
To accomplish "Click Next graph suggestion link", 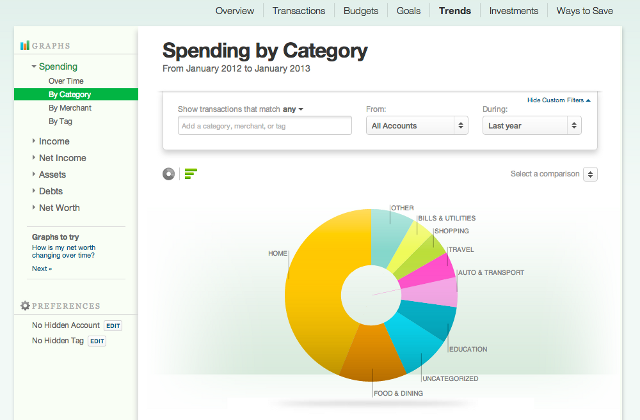I will (x=42, y=269).
